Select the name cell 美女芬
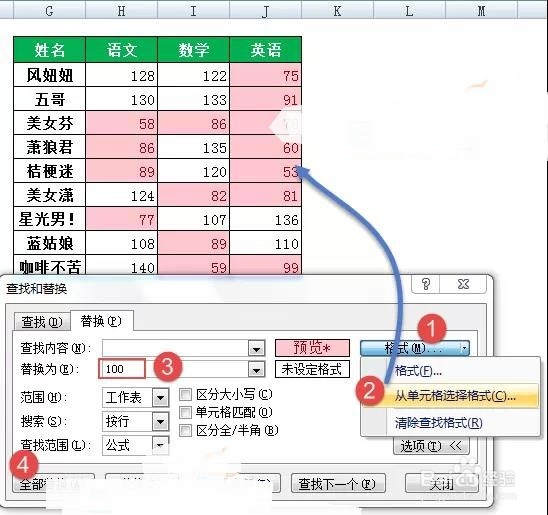The width and height of the screenshot is (548, 515). pos(49,123)
